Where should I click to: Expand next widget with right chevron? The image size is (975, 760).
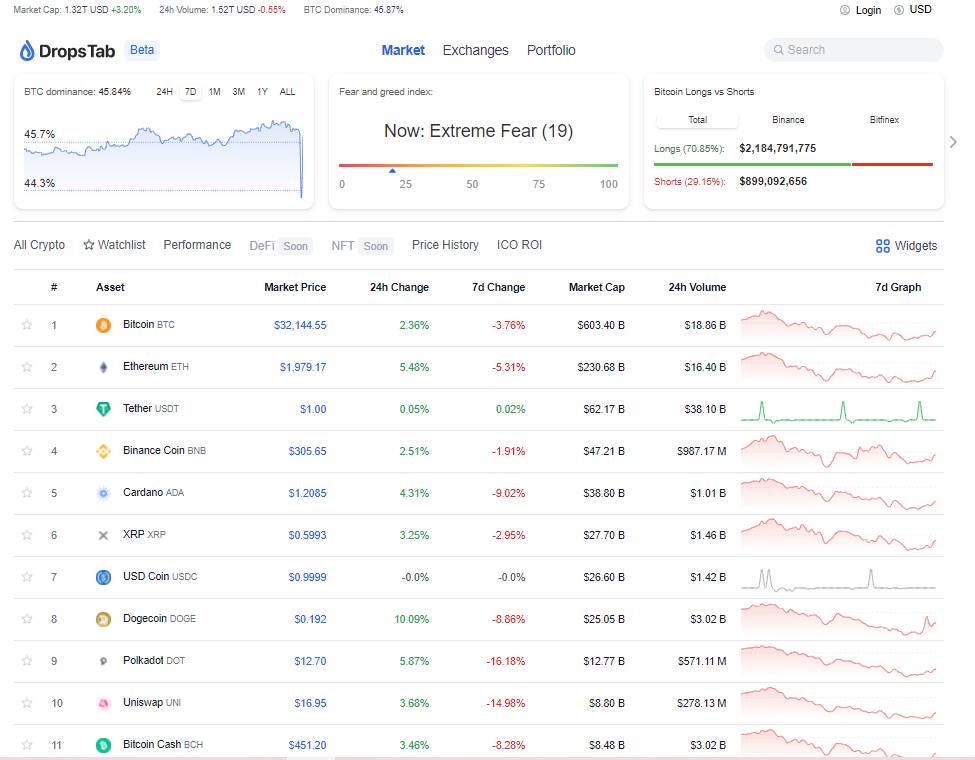[953, 142]
